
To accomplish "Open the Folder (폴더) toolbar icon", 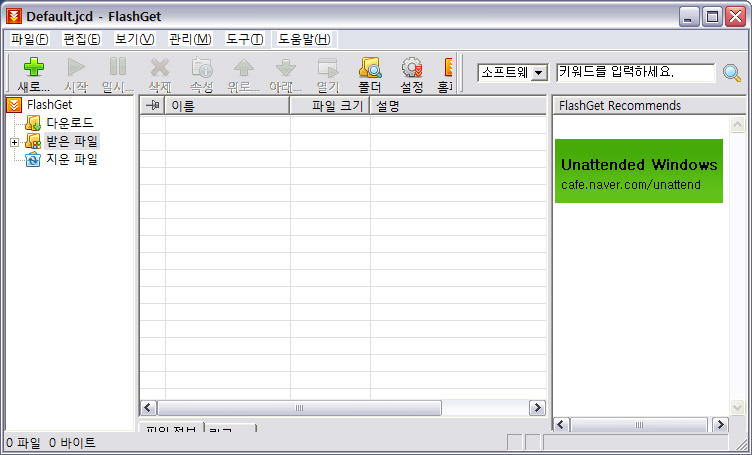I will coord(370,67).
